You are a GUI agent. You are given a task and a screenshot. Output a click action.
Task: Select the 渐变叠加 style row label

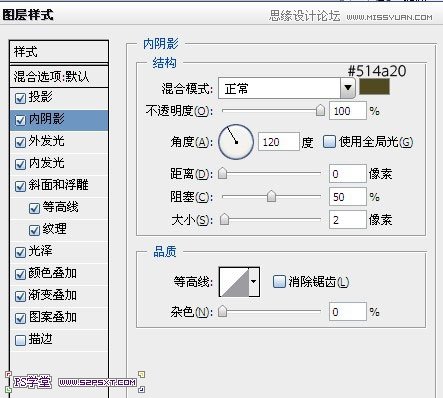[52, 295]
